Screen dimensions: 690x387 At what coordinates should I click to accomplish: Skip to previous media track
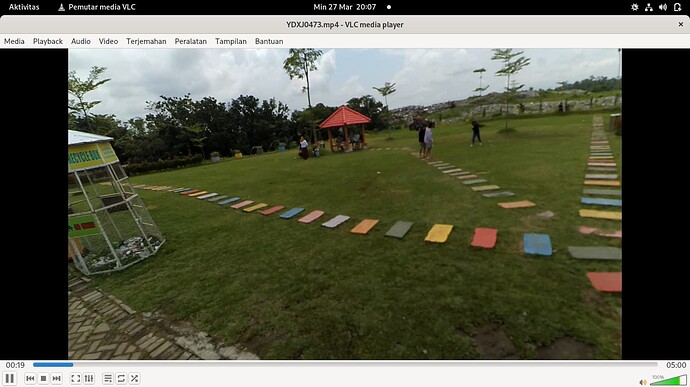(30, 379)
